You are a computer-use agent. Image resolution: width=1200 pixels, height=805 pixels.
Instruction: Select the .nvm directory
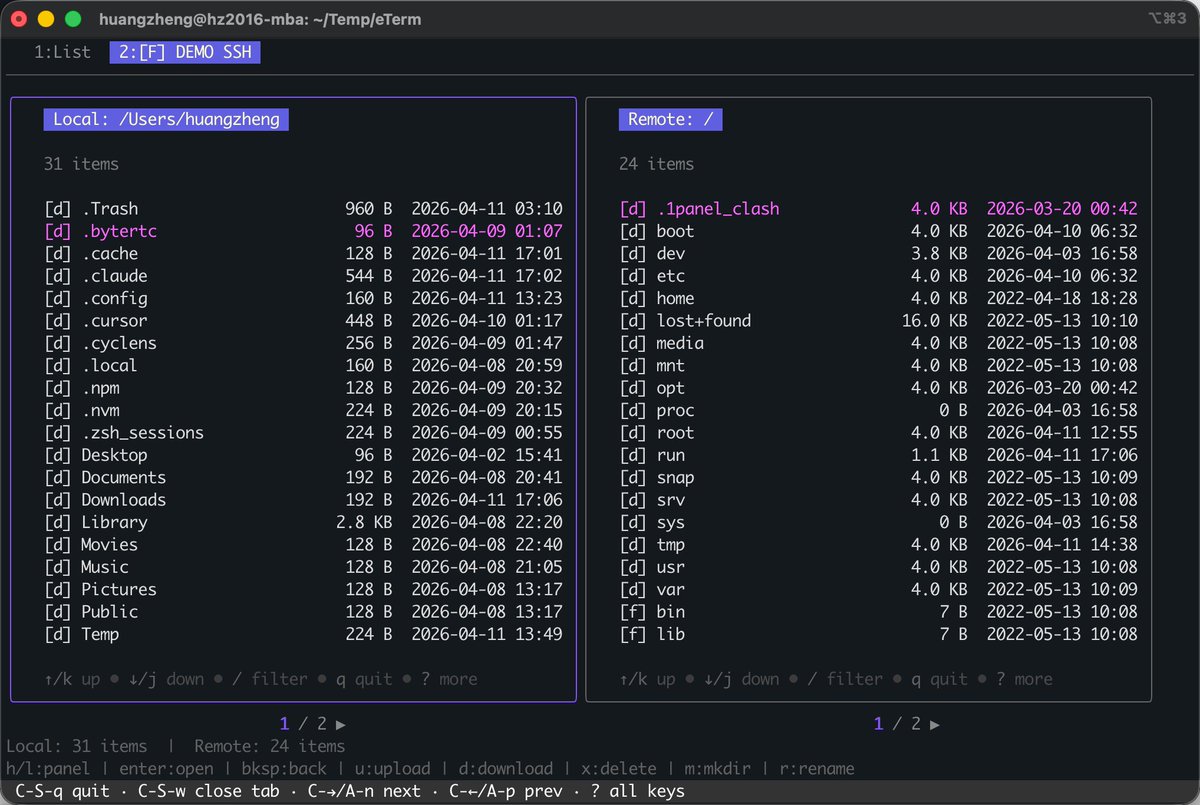coord(303,410)
